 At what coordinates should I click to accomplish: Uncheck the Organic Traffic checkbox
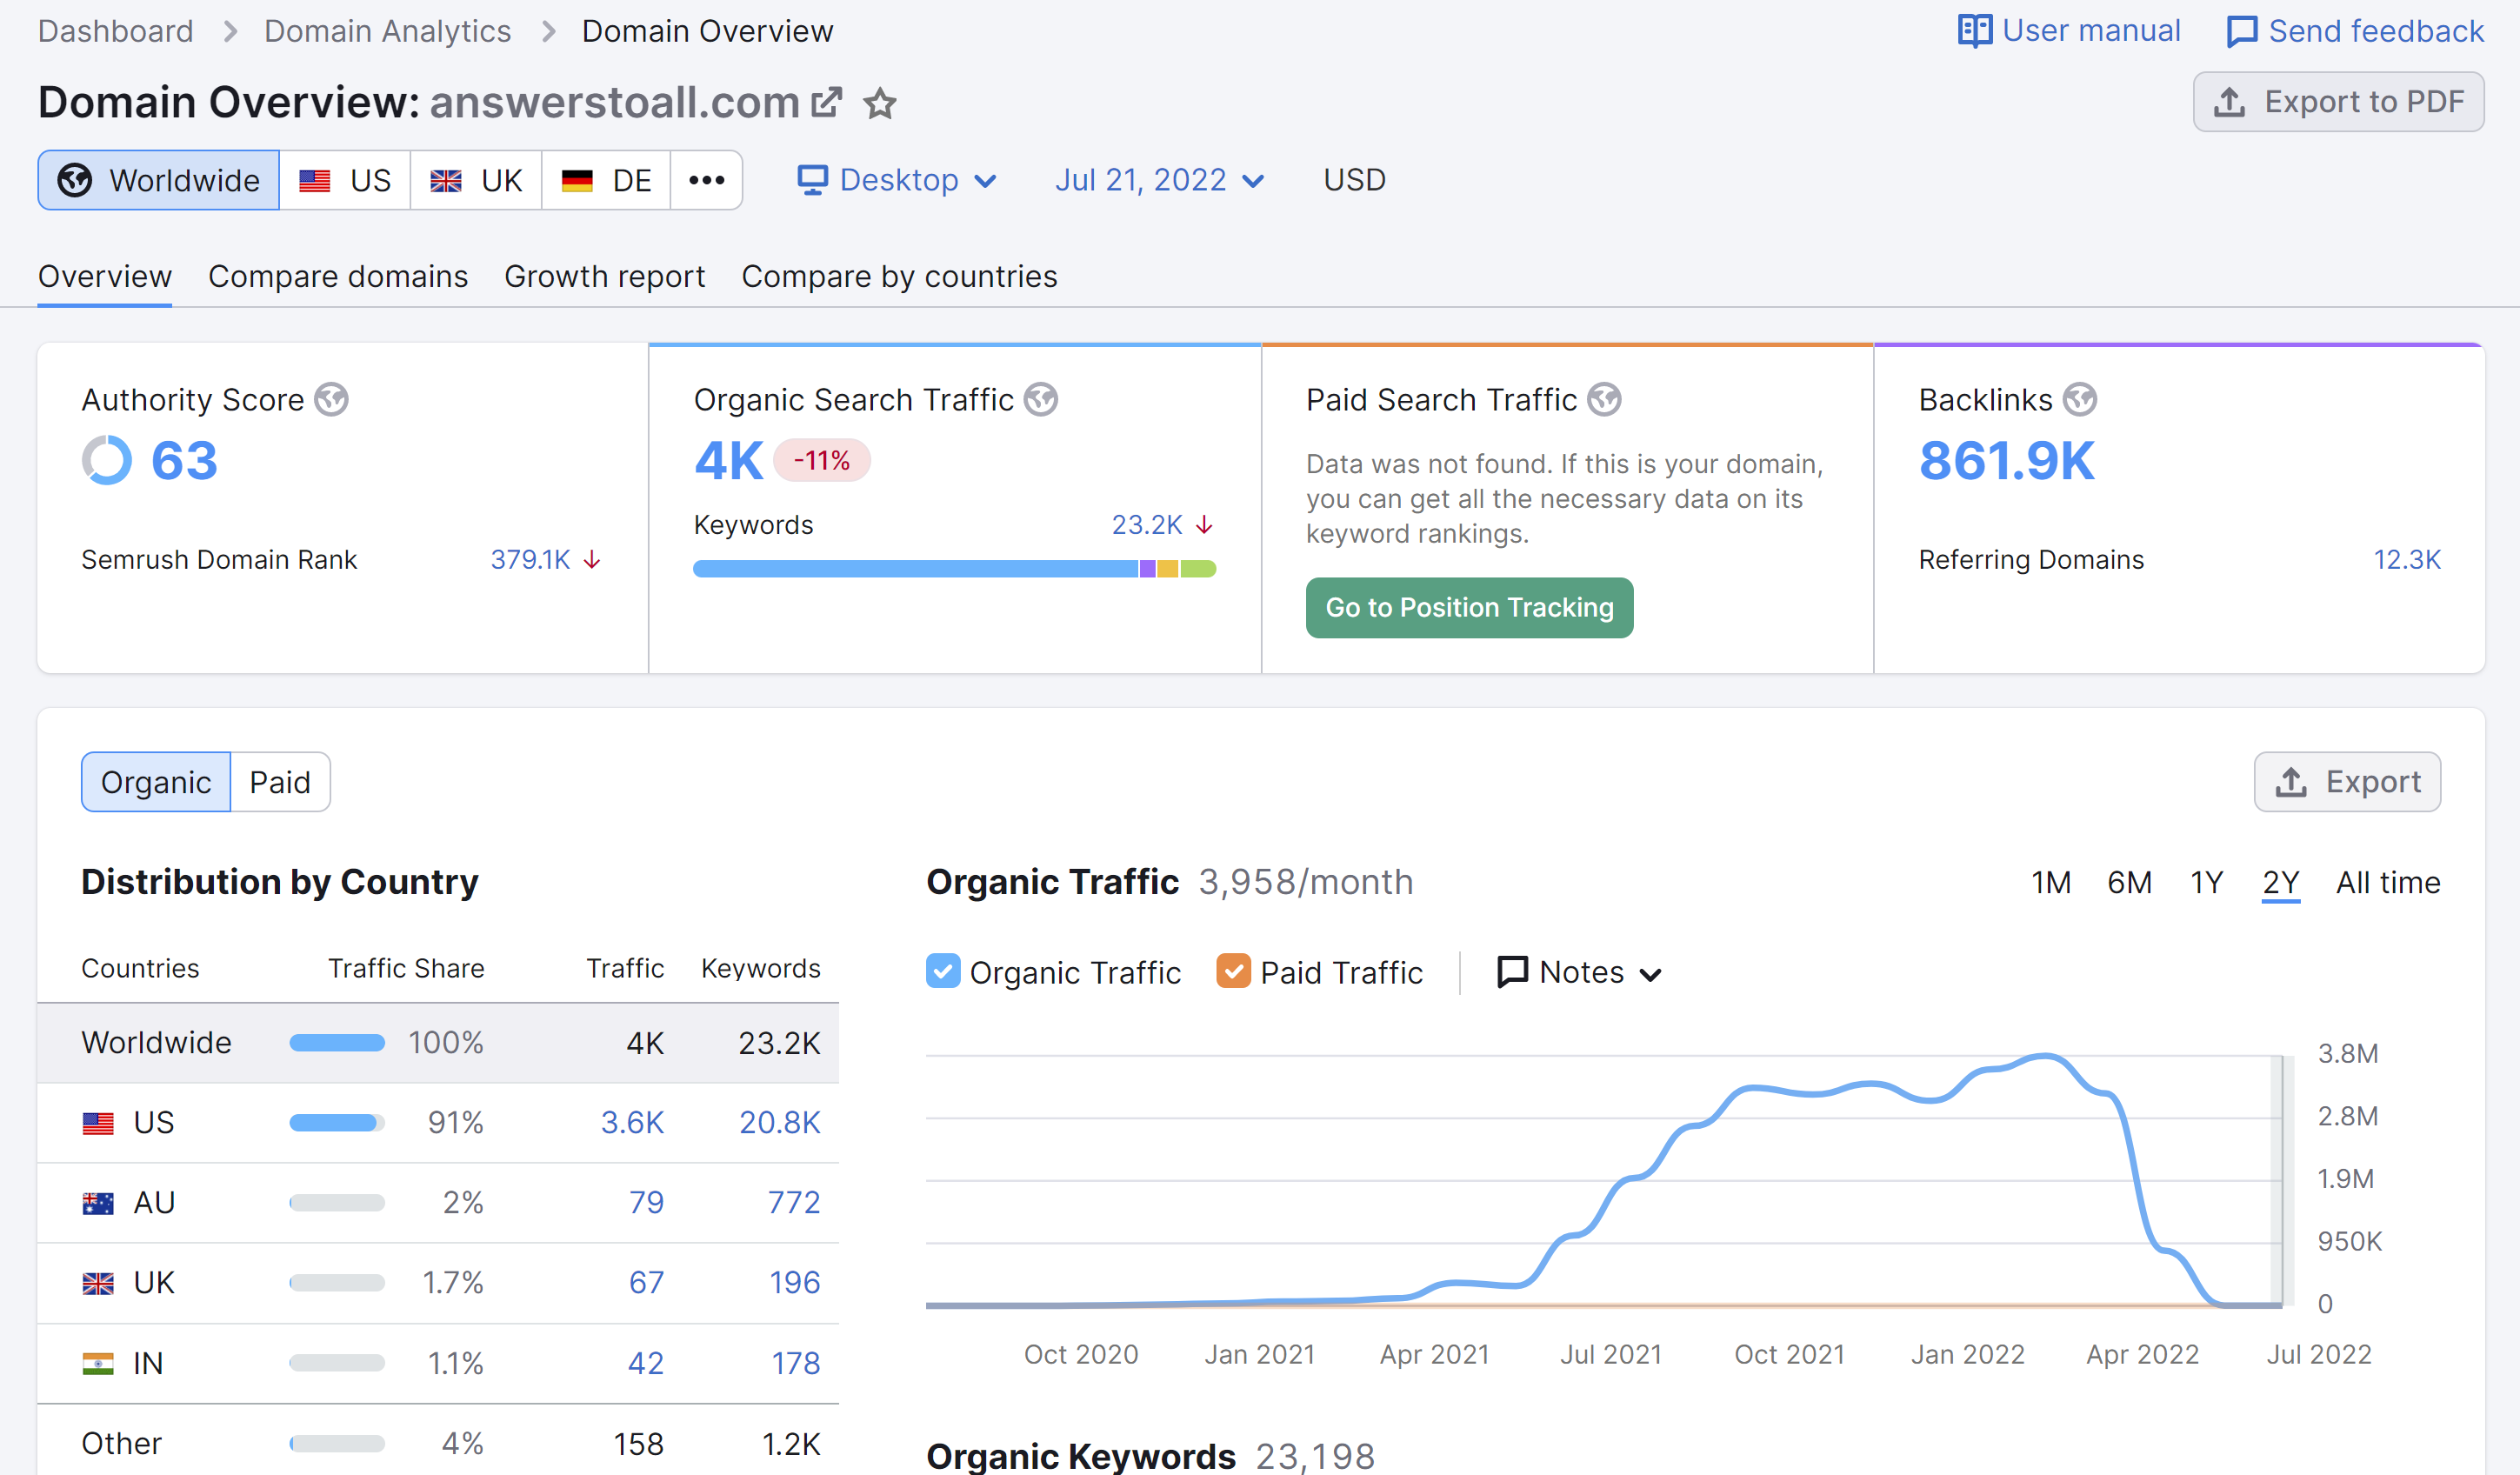point(943,971)
